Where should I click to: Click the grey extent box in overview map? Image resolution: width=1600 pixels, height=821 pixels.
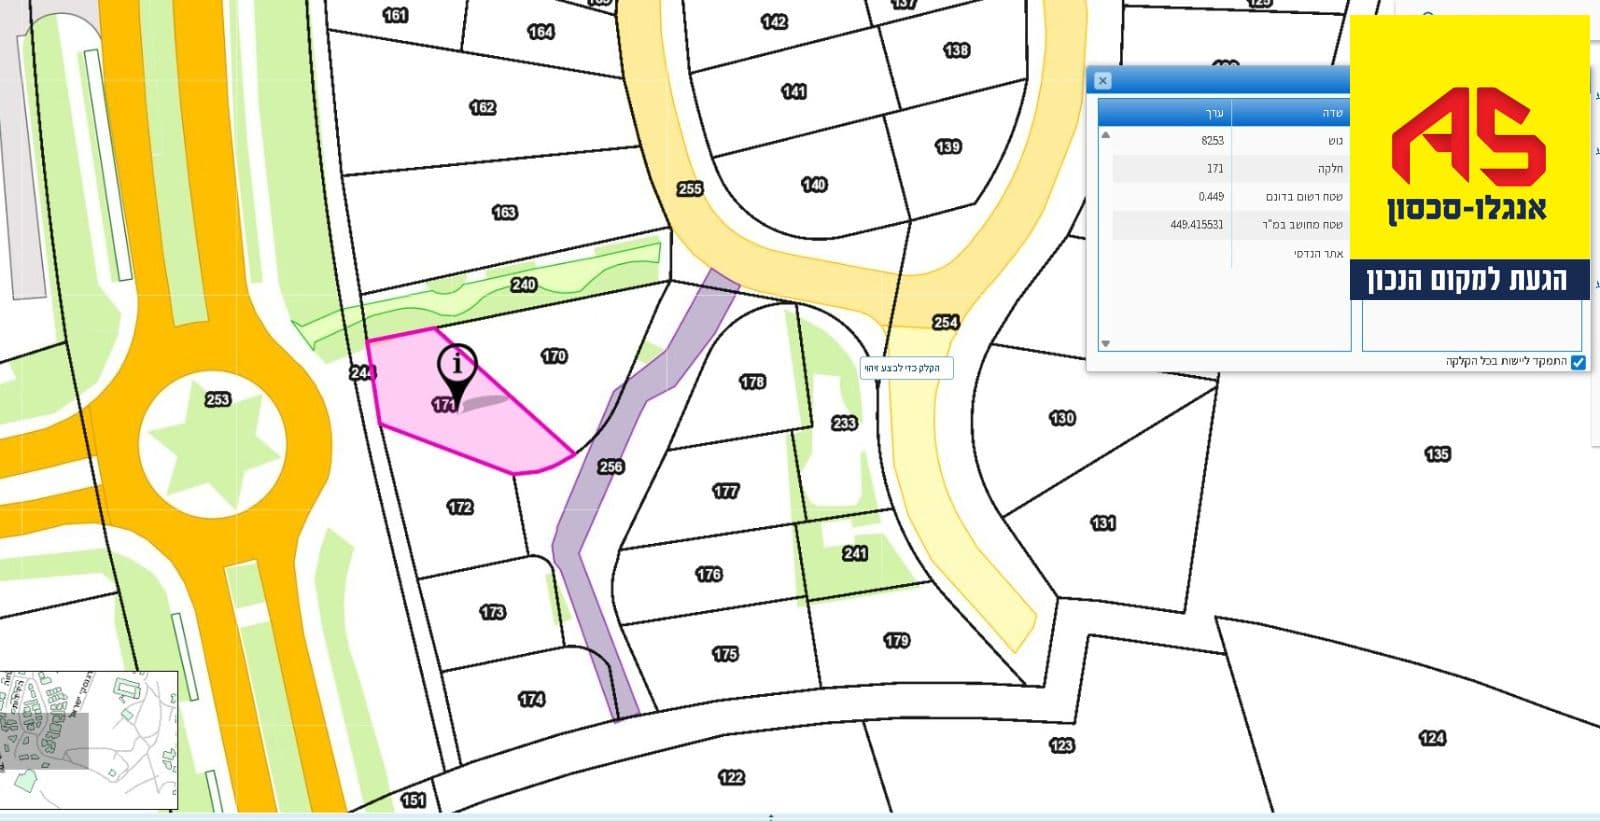click(45, 741)
